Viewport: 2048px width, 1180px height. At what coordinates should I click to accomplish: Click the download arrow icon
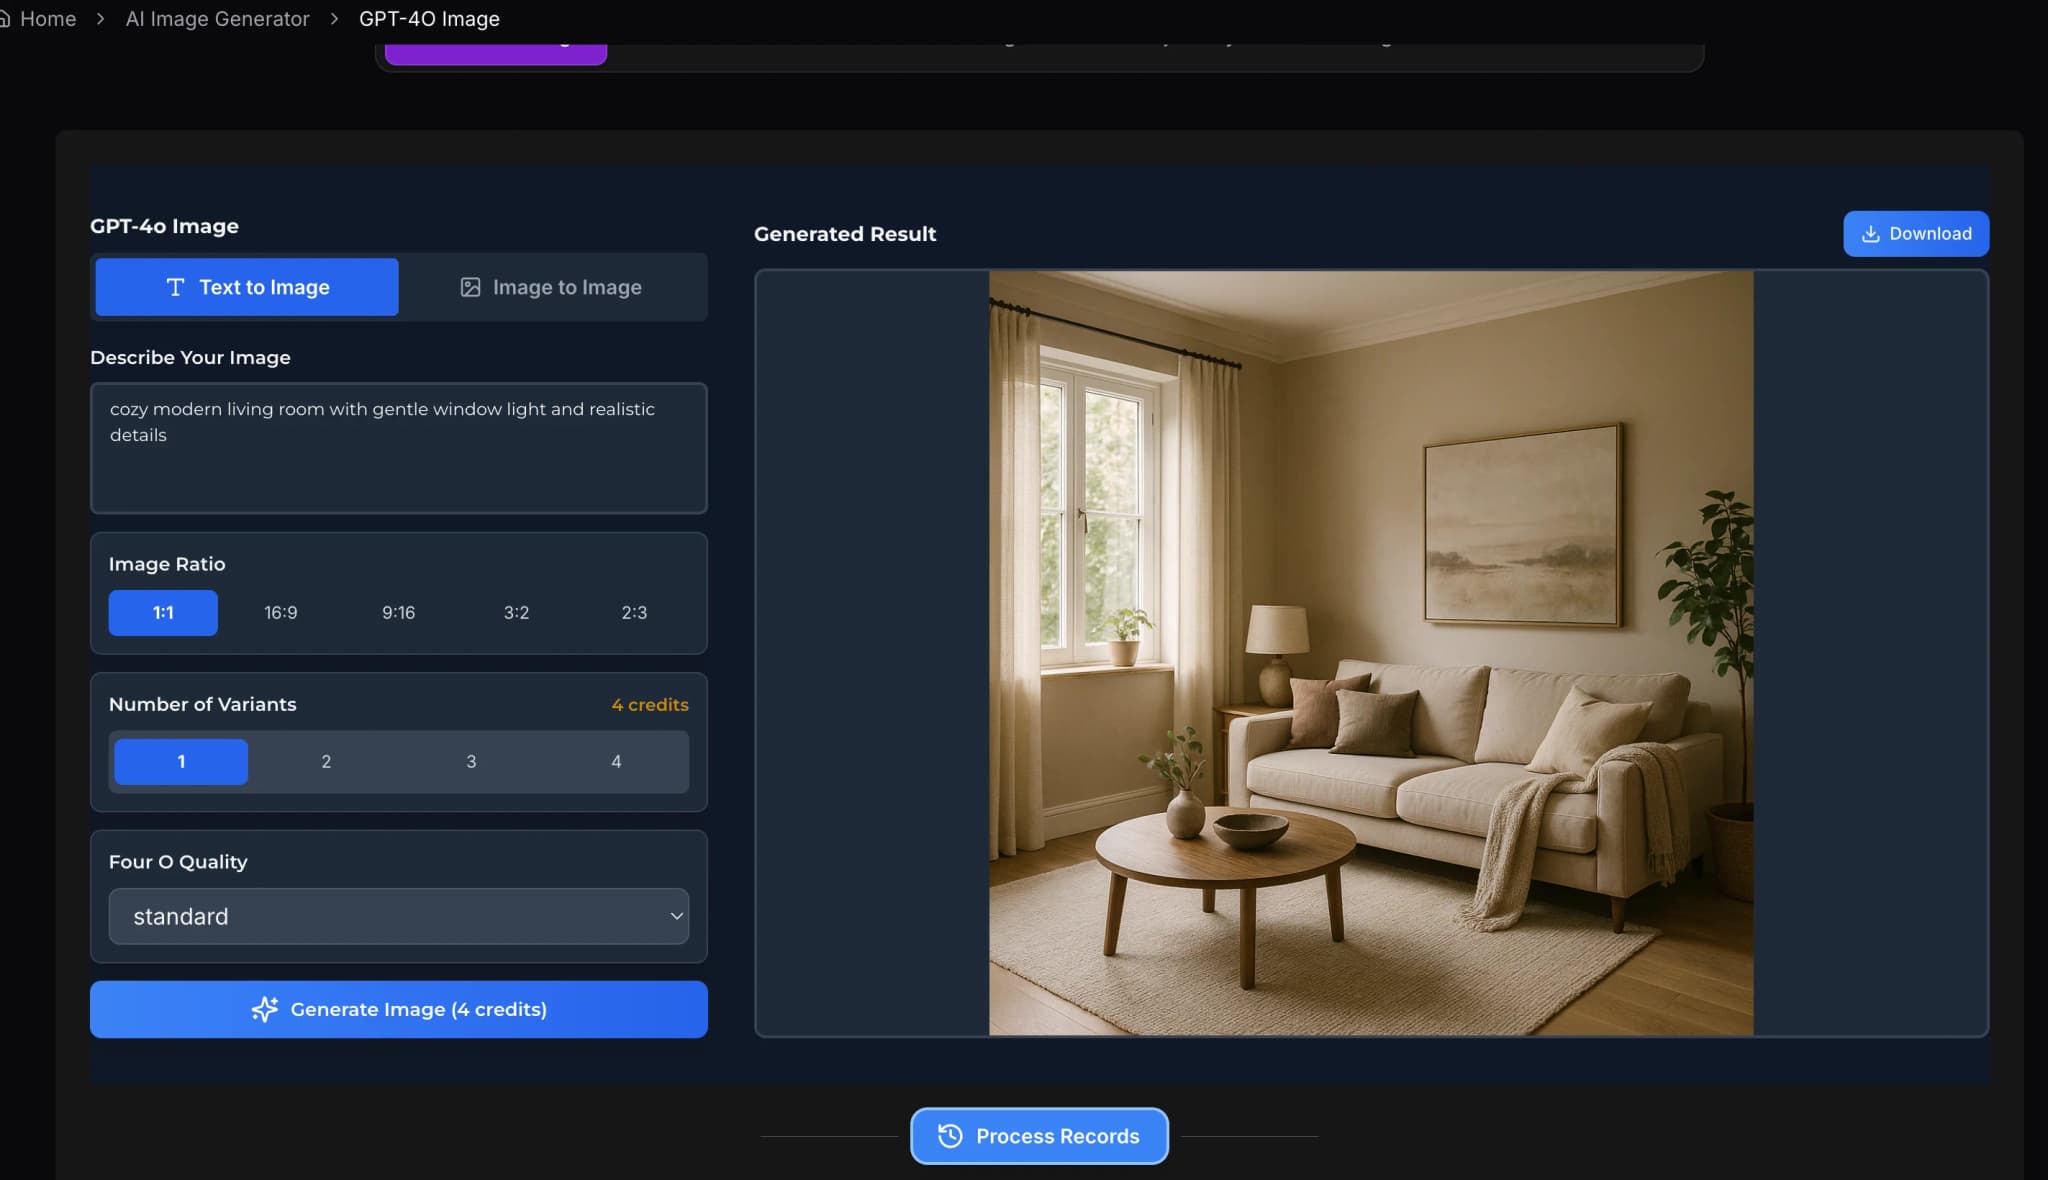[x=1870, y=234]
